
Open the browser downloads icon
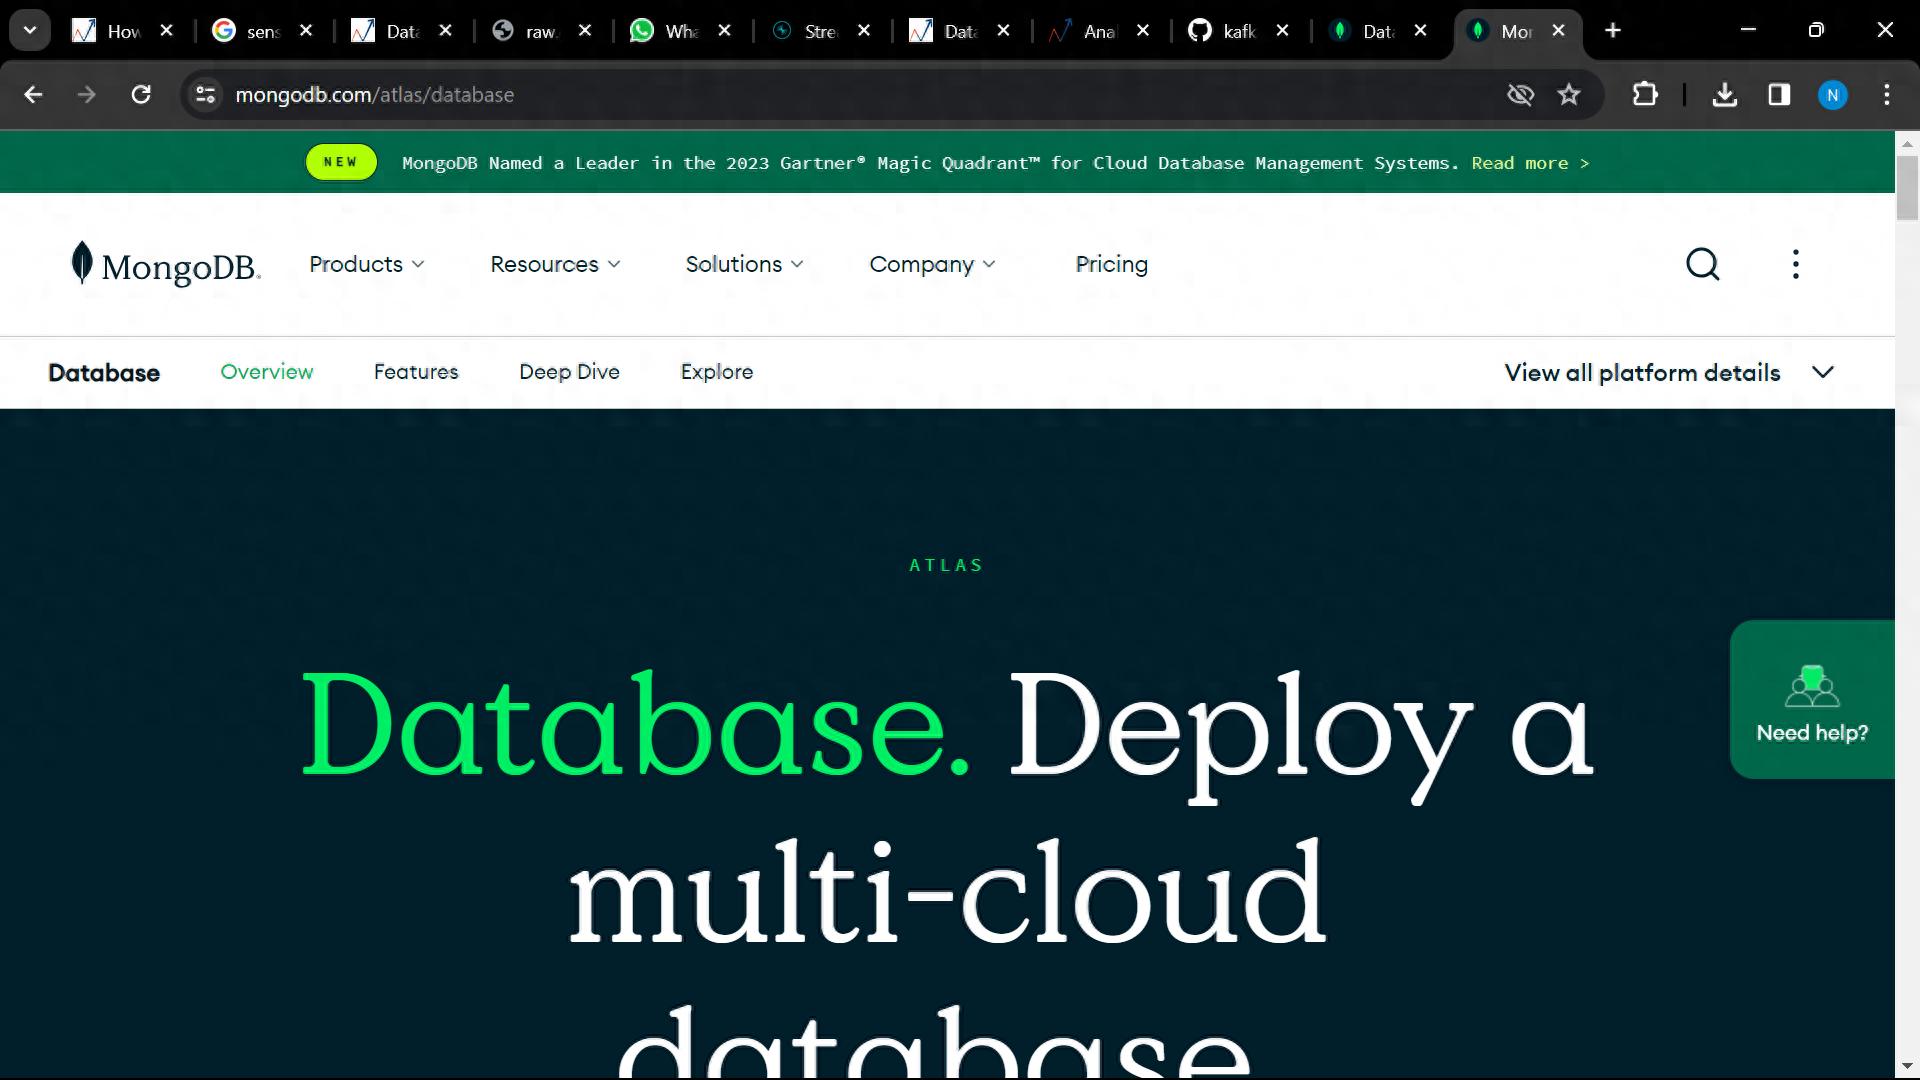(x=1725, y=95)
